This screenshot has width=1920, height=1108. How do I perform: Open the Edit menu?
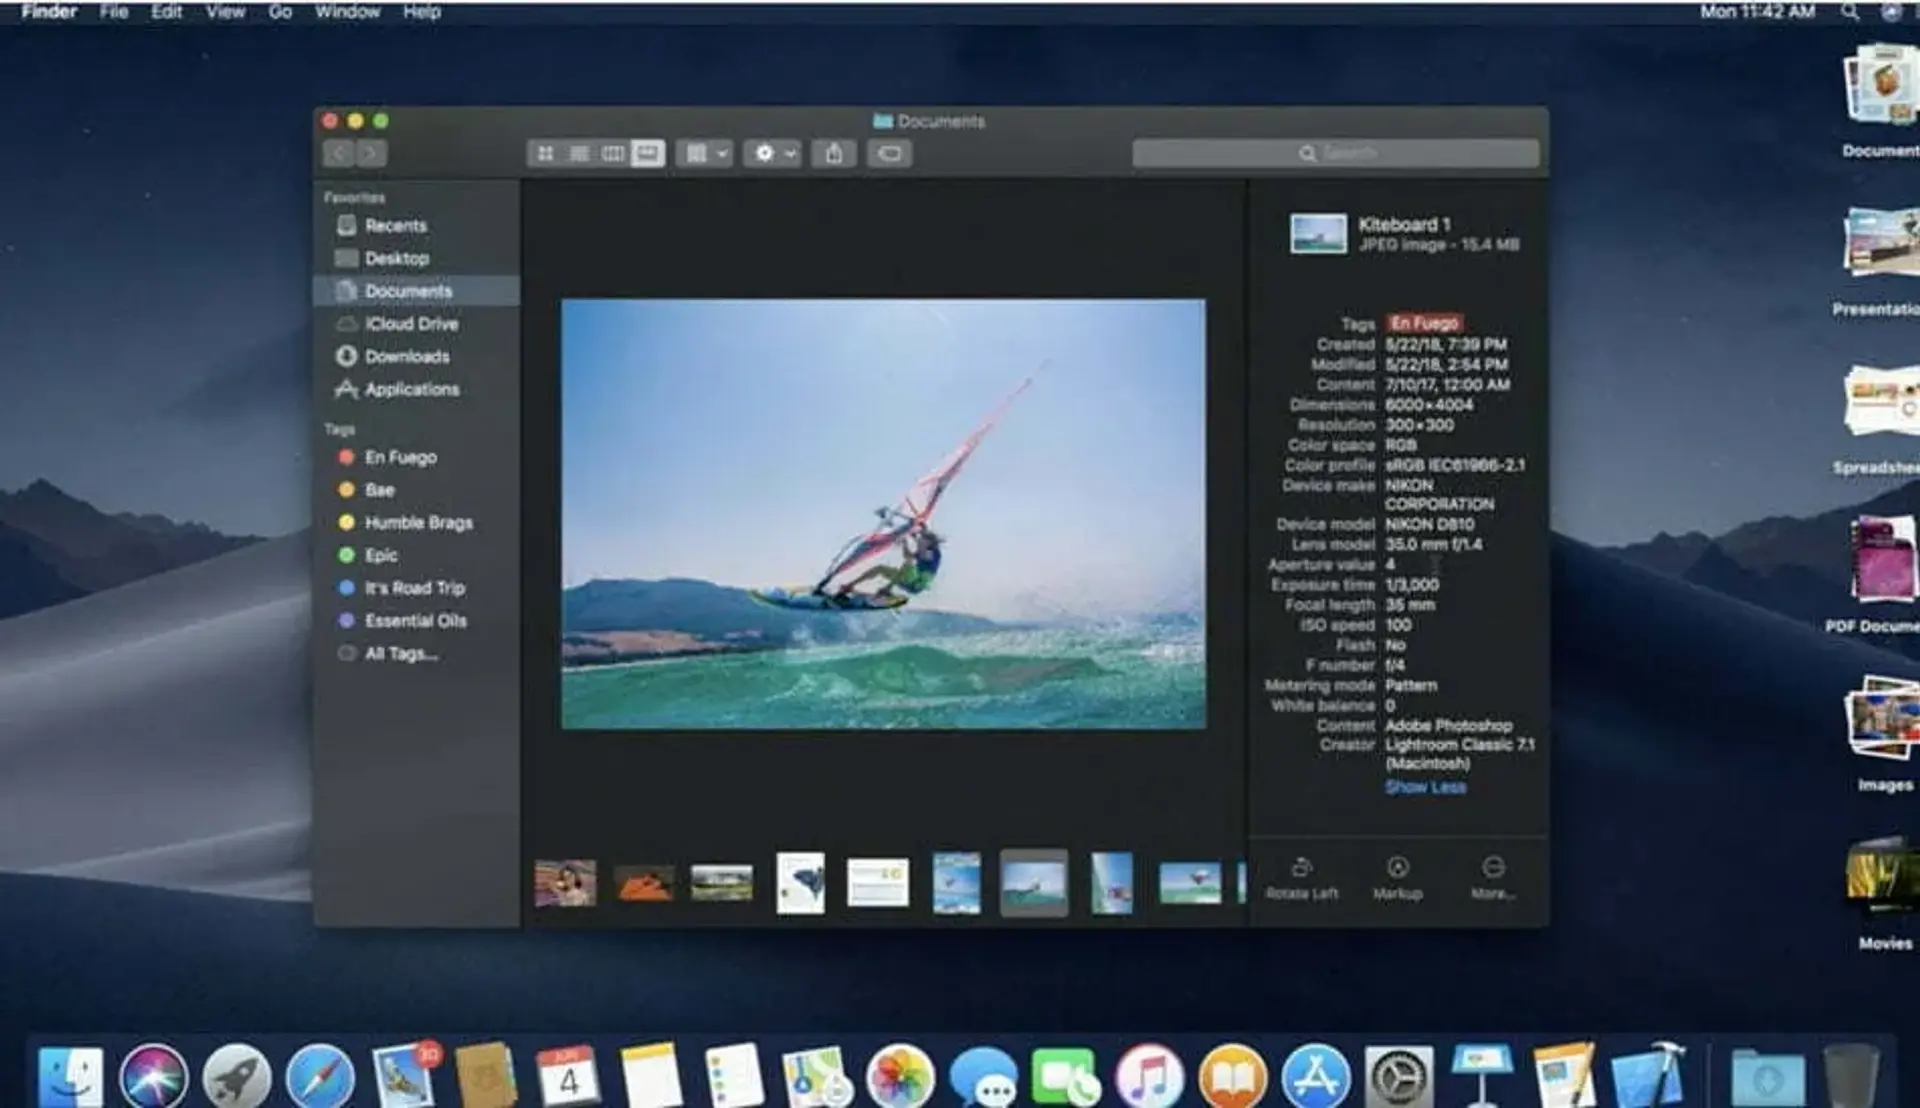tap(167, 12)
